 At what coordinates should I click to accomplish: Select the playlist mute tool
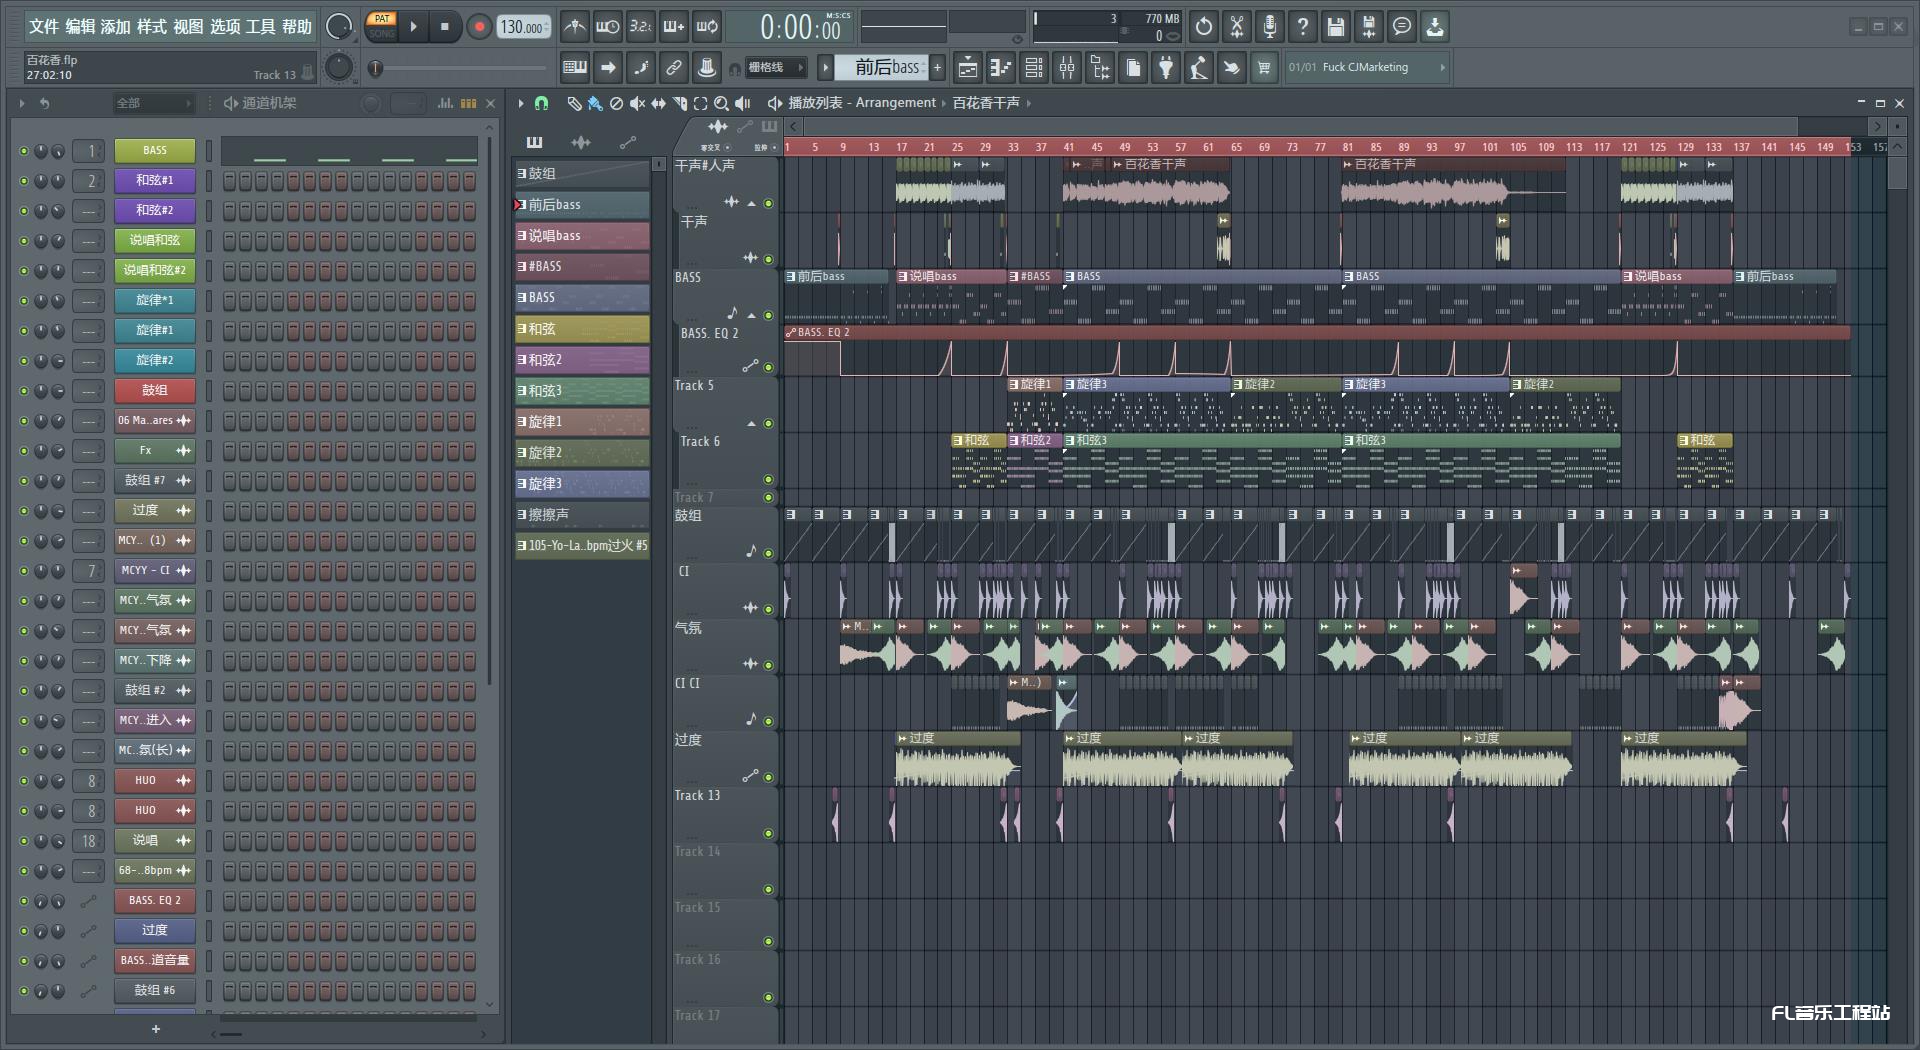(637, 103)
